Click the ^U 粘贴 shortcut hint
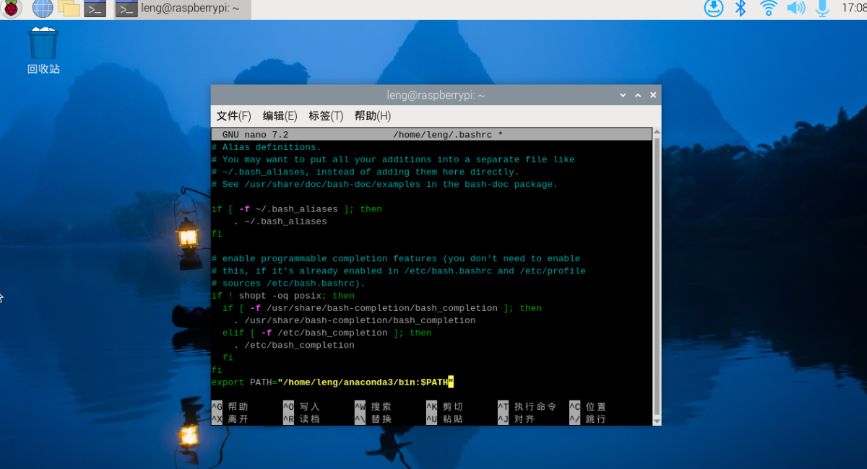This screenshot has width=867, height=469. pos(445,419)
